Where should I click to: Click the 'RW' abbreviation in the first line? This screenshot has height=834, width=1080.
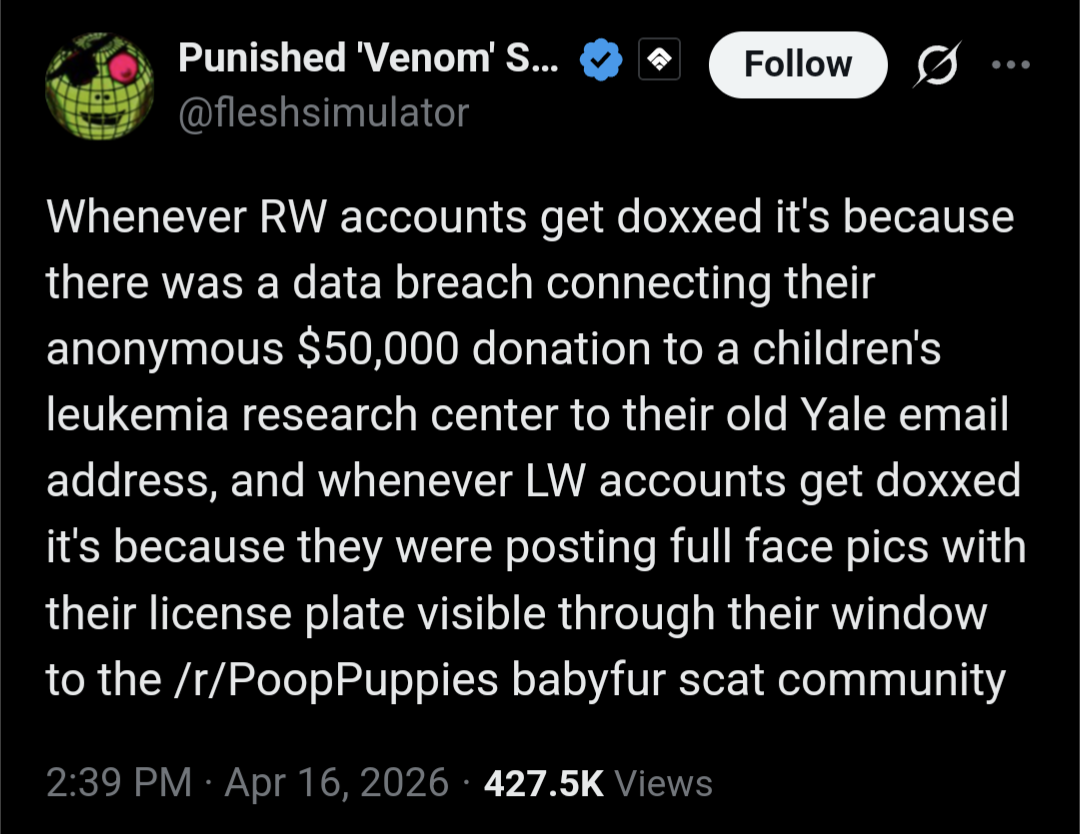click(x=290, y=218)
